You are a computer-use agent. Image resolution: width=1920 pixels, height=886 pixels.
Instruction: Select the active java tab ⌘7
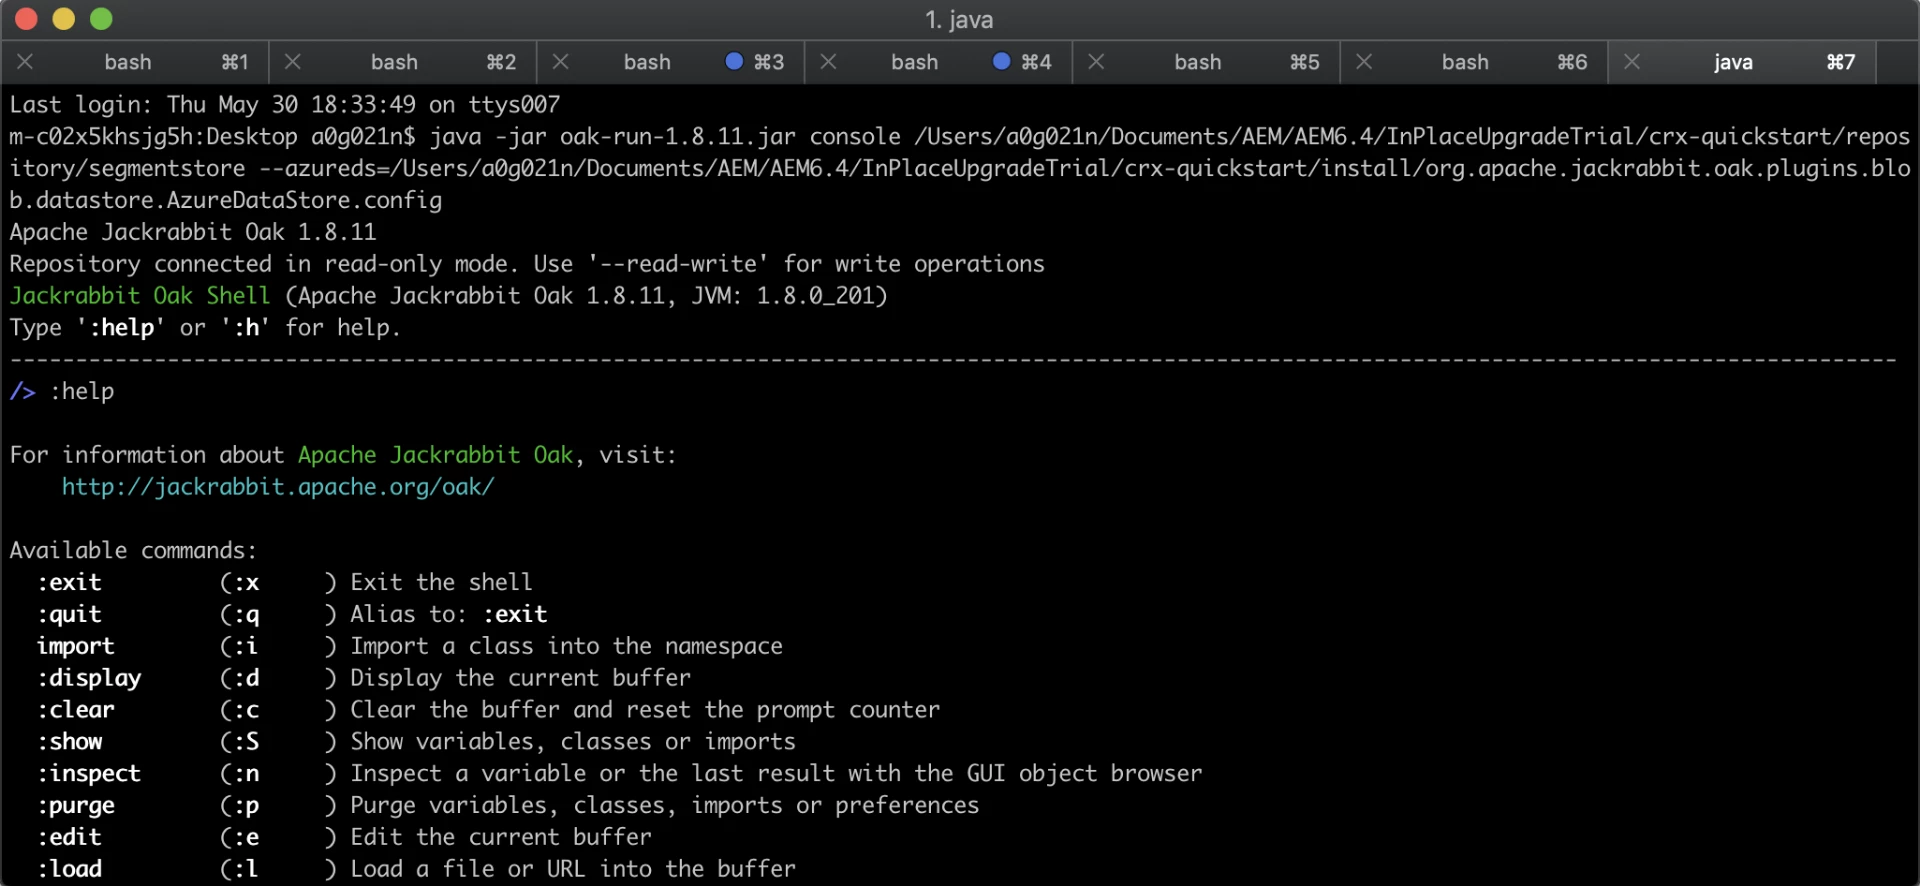(x=1742, y=62)
